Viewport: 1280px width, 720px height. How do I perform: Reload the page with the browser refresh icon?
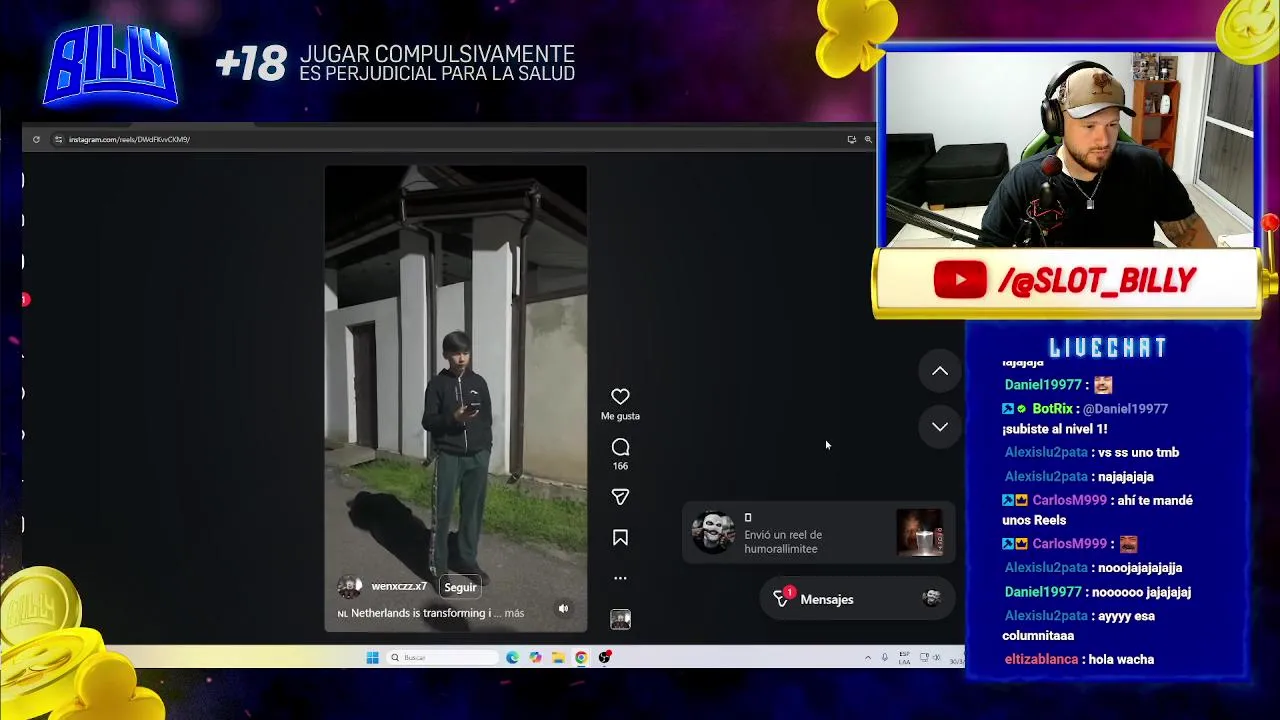tap(36, 139)
